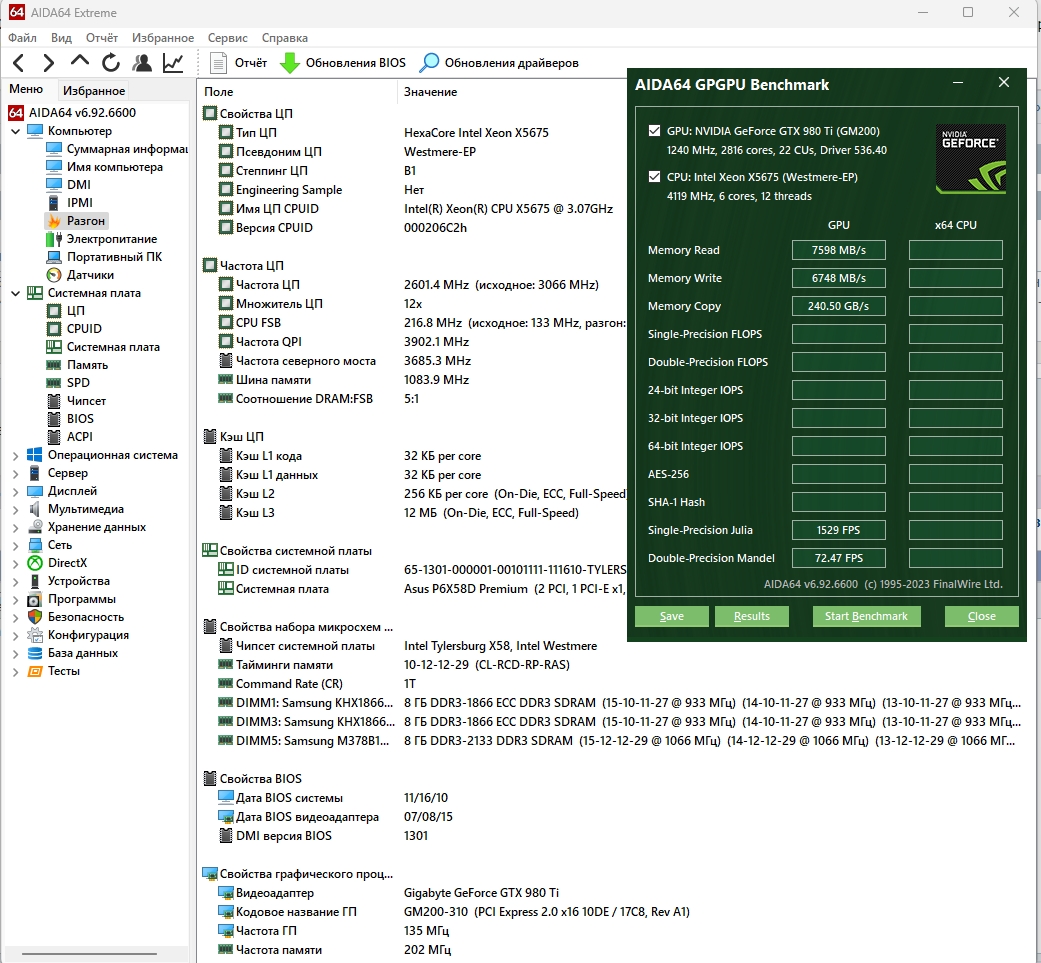
Task: Expand the Операционная система branch
Action: tap(15, 455)
